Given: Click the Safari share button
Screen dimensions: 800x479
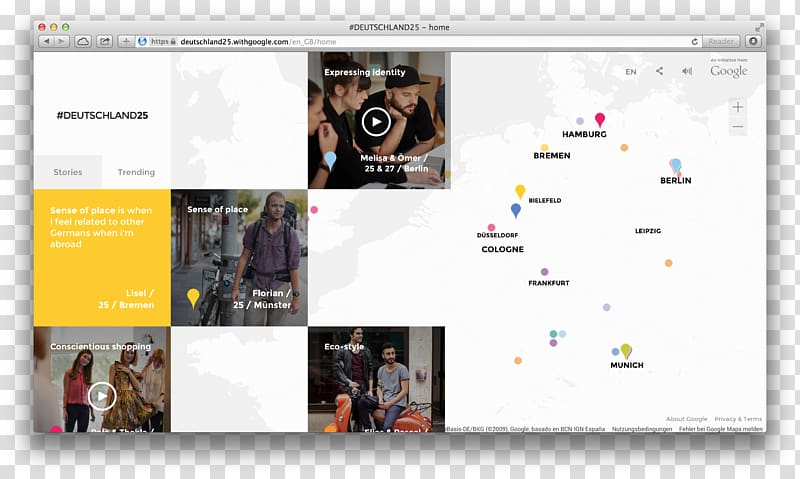Looking at the screenshot, I should pyautogui.click(x=105, y=41).
